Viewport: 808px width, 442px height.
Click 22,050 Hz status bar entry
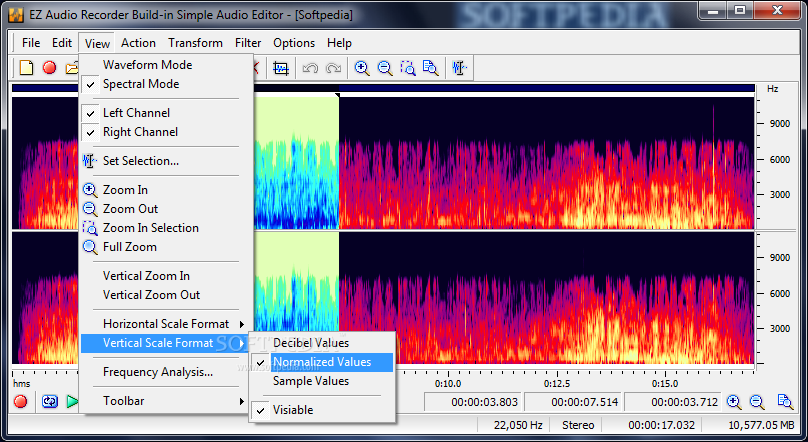(518, 425)
